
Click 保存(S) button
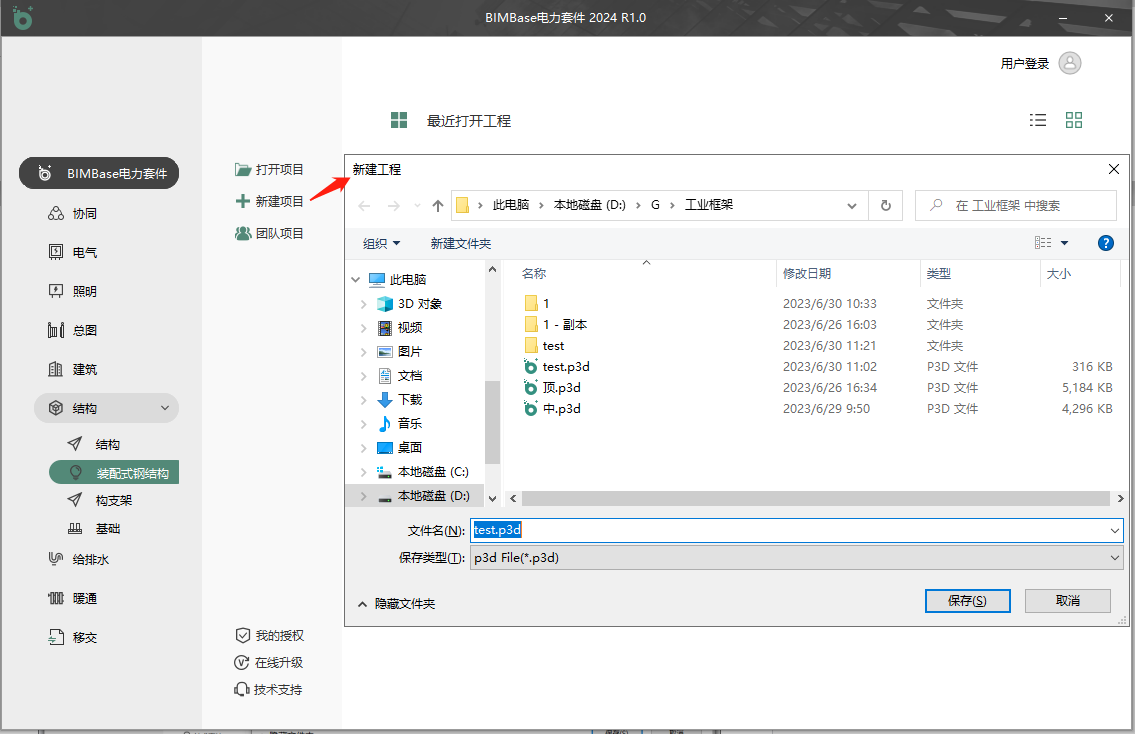tap(967, 601)
